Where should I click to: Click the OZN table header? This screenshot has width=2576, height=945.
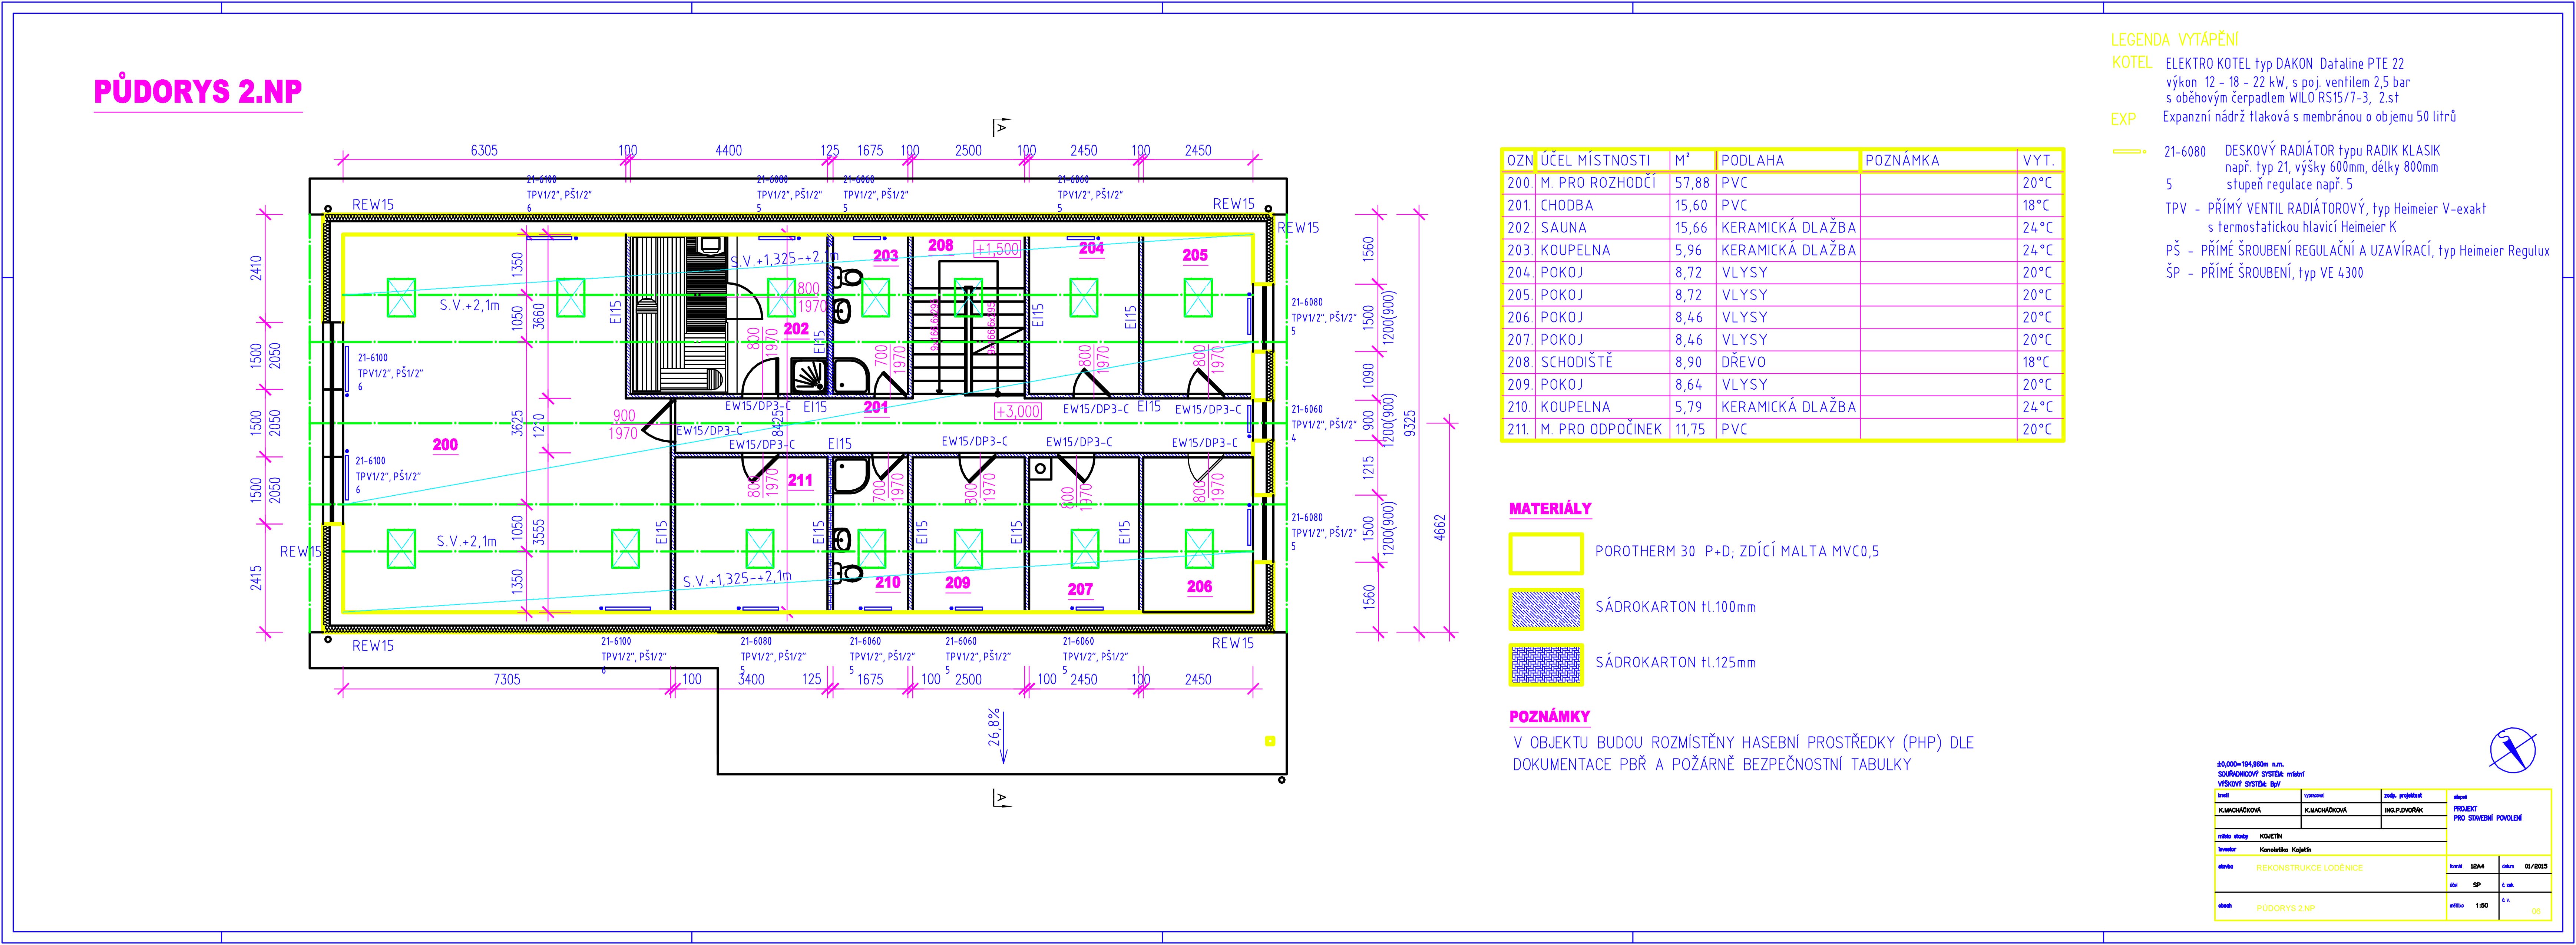click(1520, 160)
